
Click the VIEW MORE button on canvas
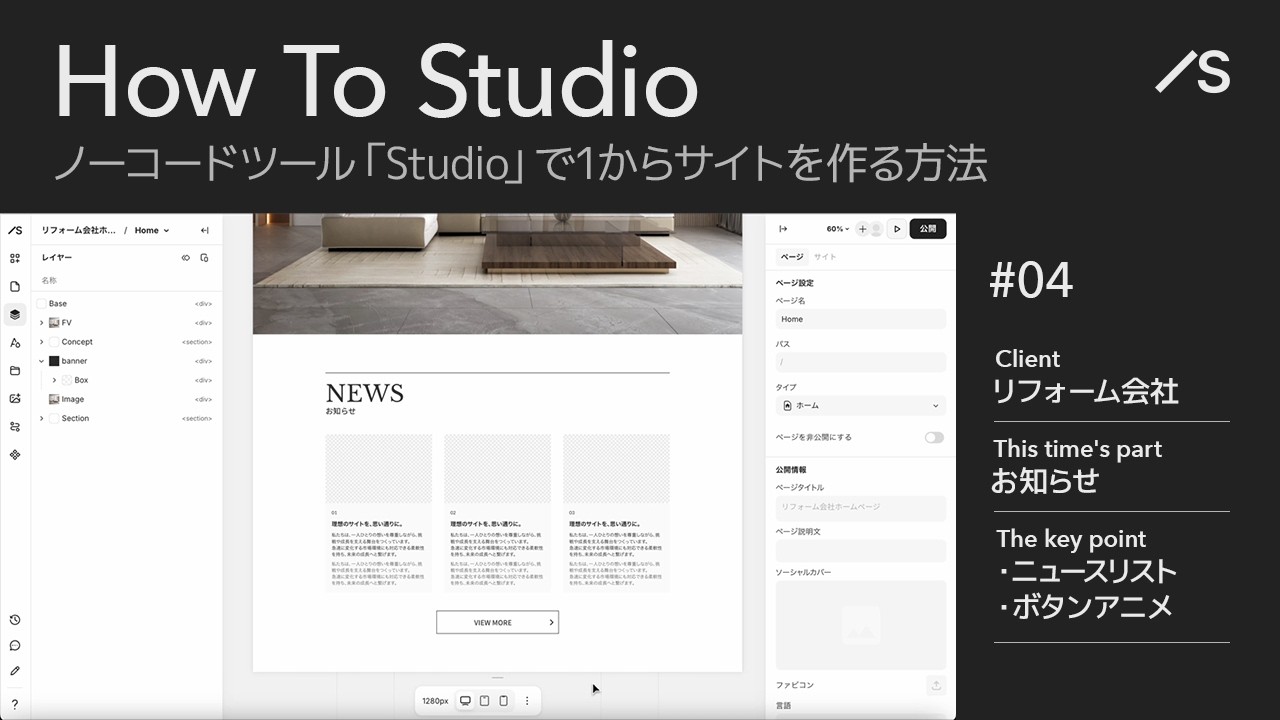[x=497, y=622]
